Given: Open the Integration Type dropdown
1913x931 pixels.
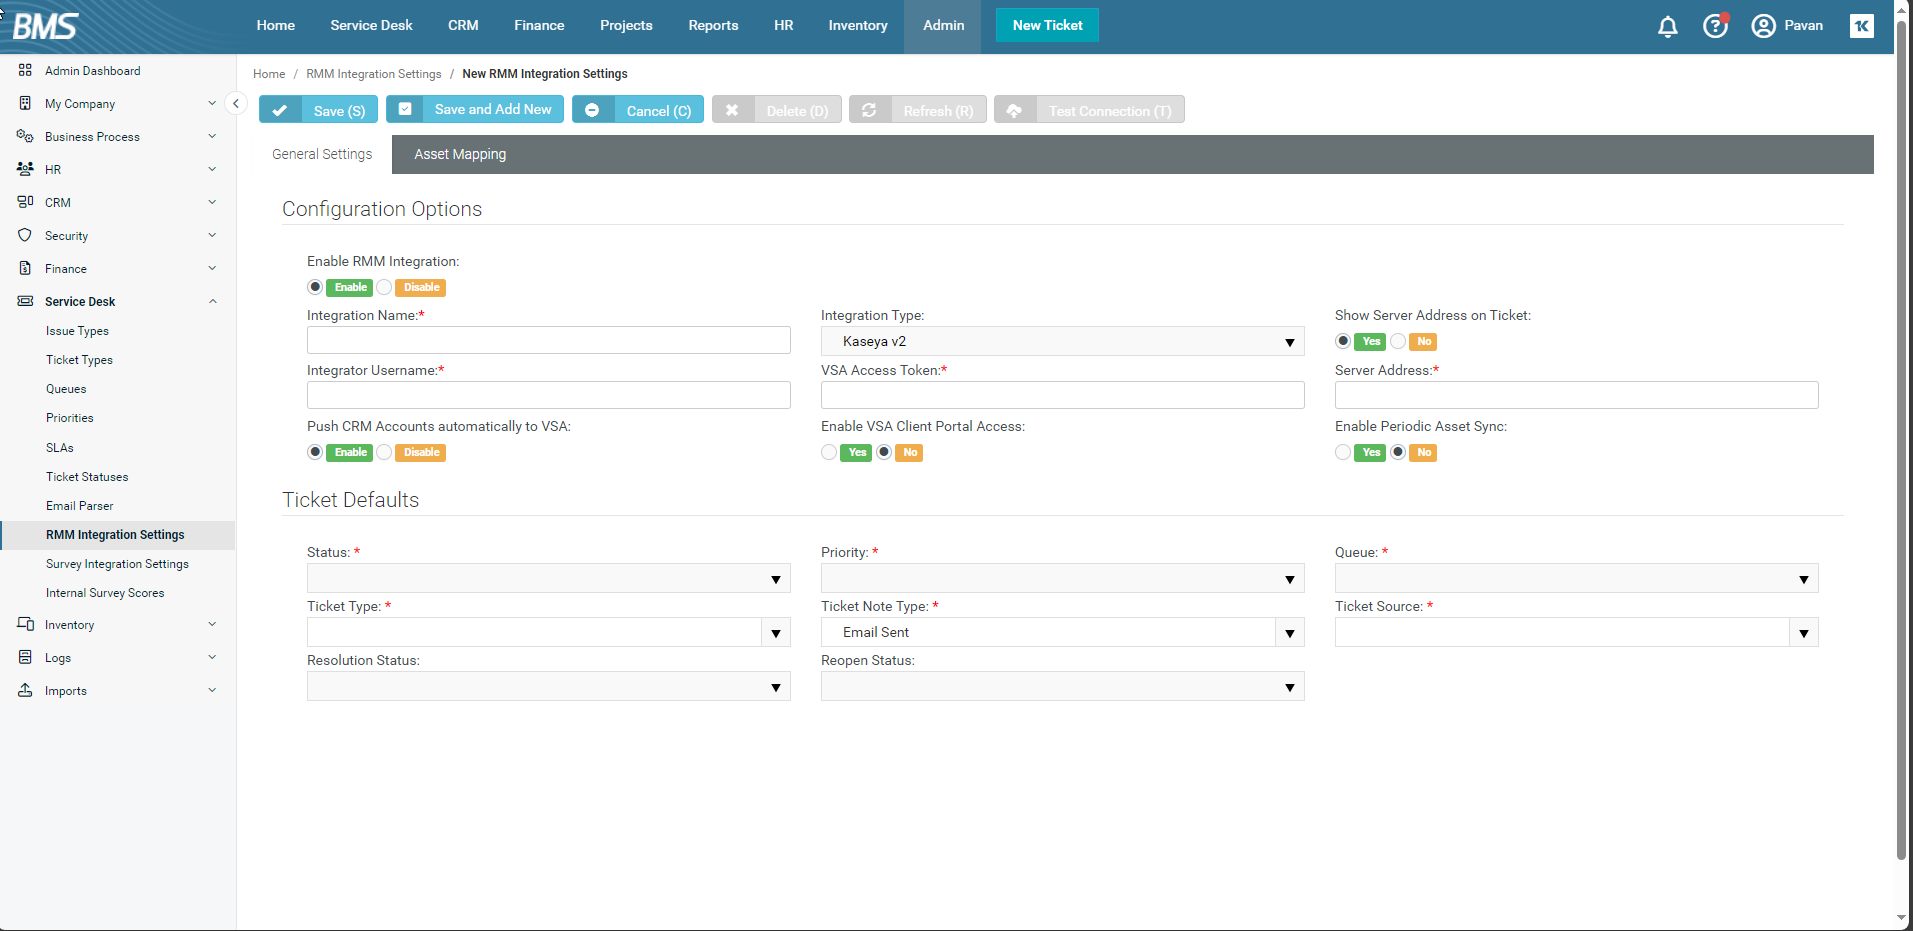Looking at the screenshot, I should point(1062,342).
